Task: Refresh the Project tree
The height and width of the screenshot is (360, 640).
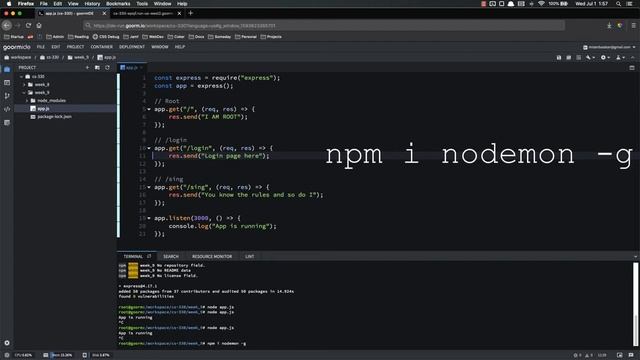Action: point(107,67)
